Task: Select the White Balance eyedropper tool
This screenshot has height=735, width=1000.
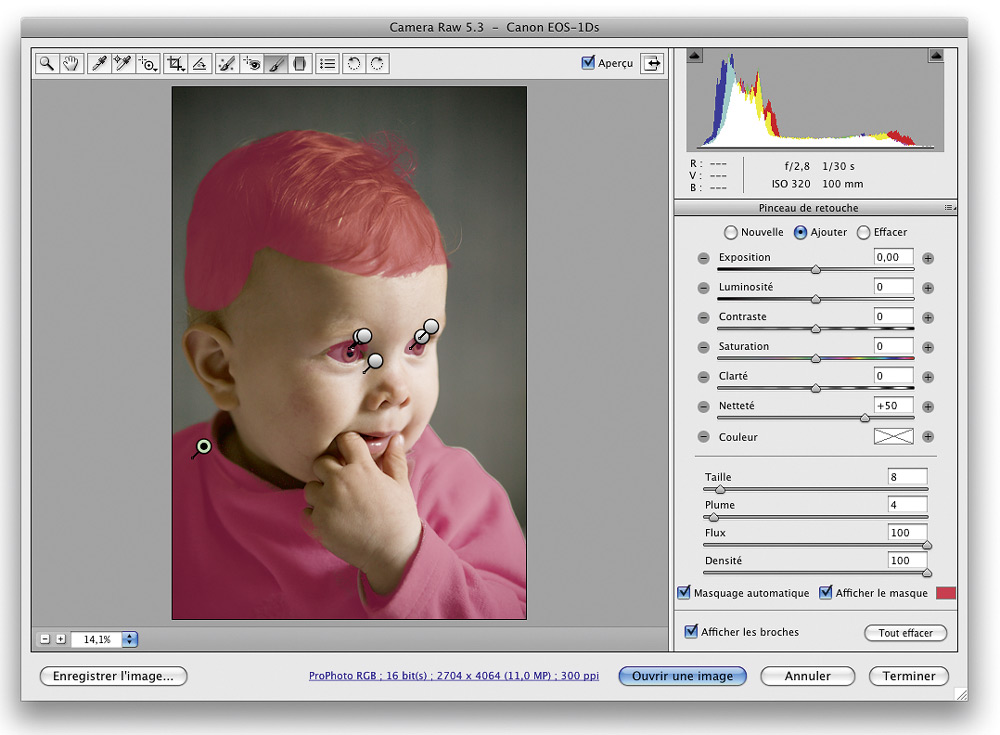Action: point(99,63)
